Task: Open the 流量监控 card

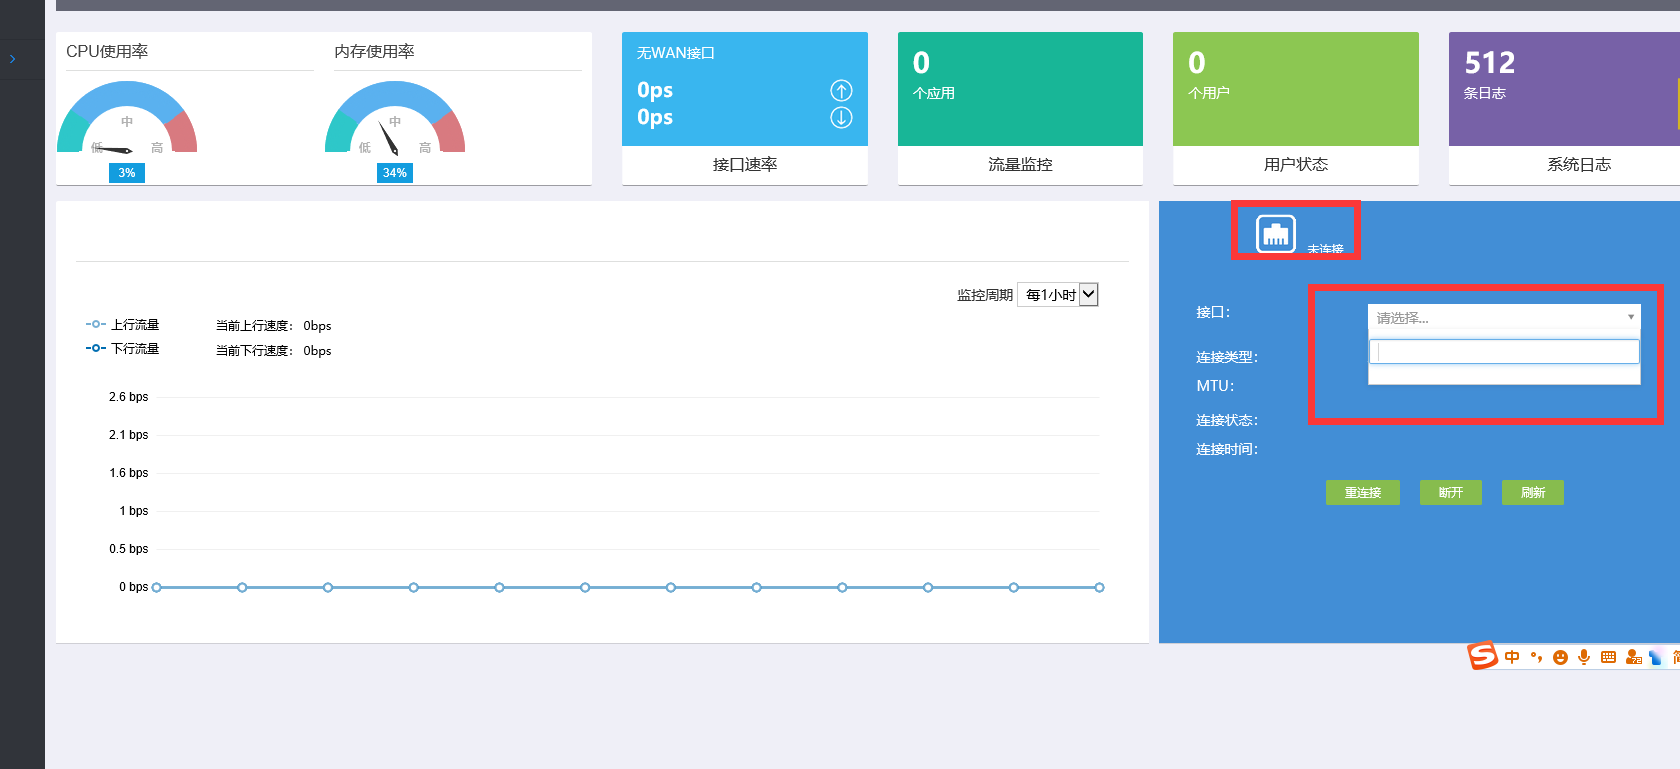Action: click(x=1020, y=165)
